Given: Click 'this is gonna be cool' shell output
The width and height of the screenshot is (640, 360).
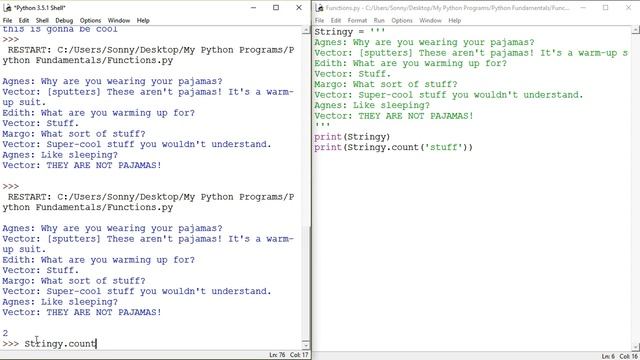Looking at the screenshot, I should tap(60, 29).
